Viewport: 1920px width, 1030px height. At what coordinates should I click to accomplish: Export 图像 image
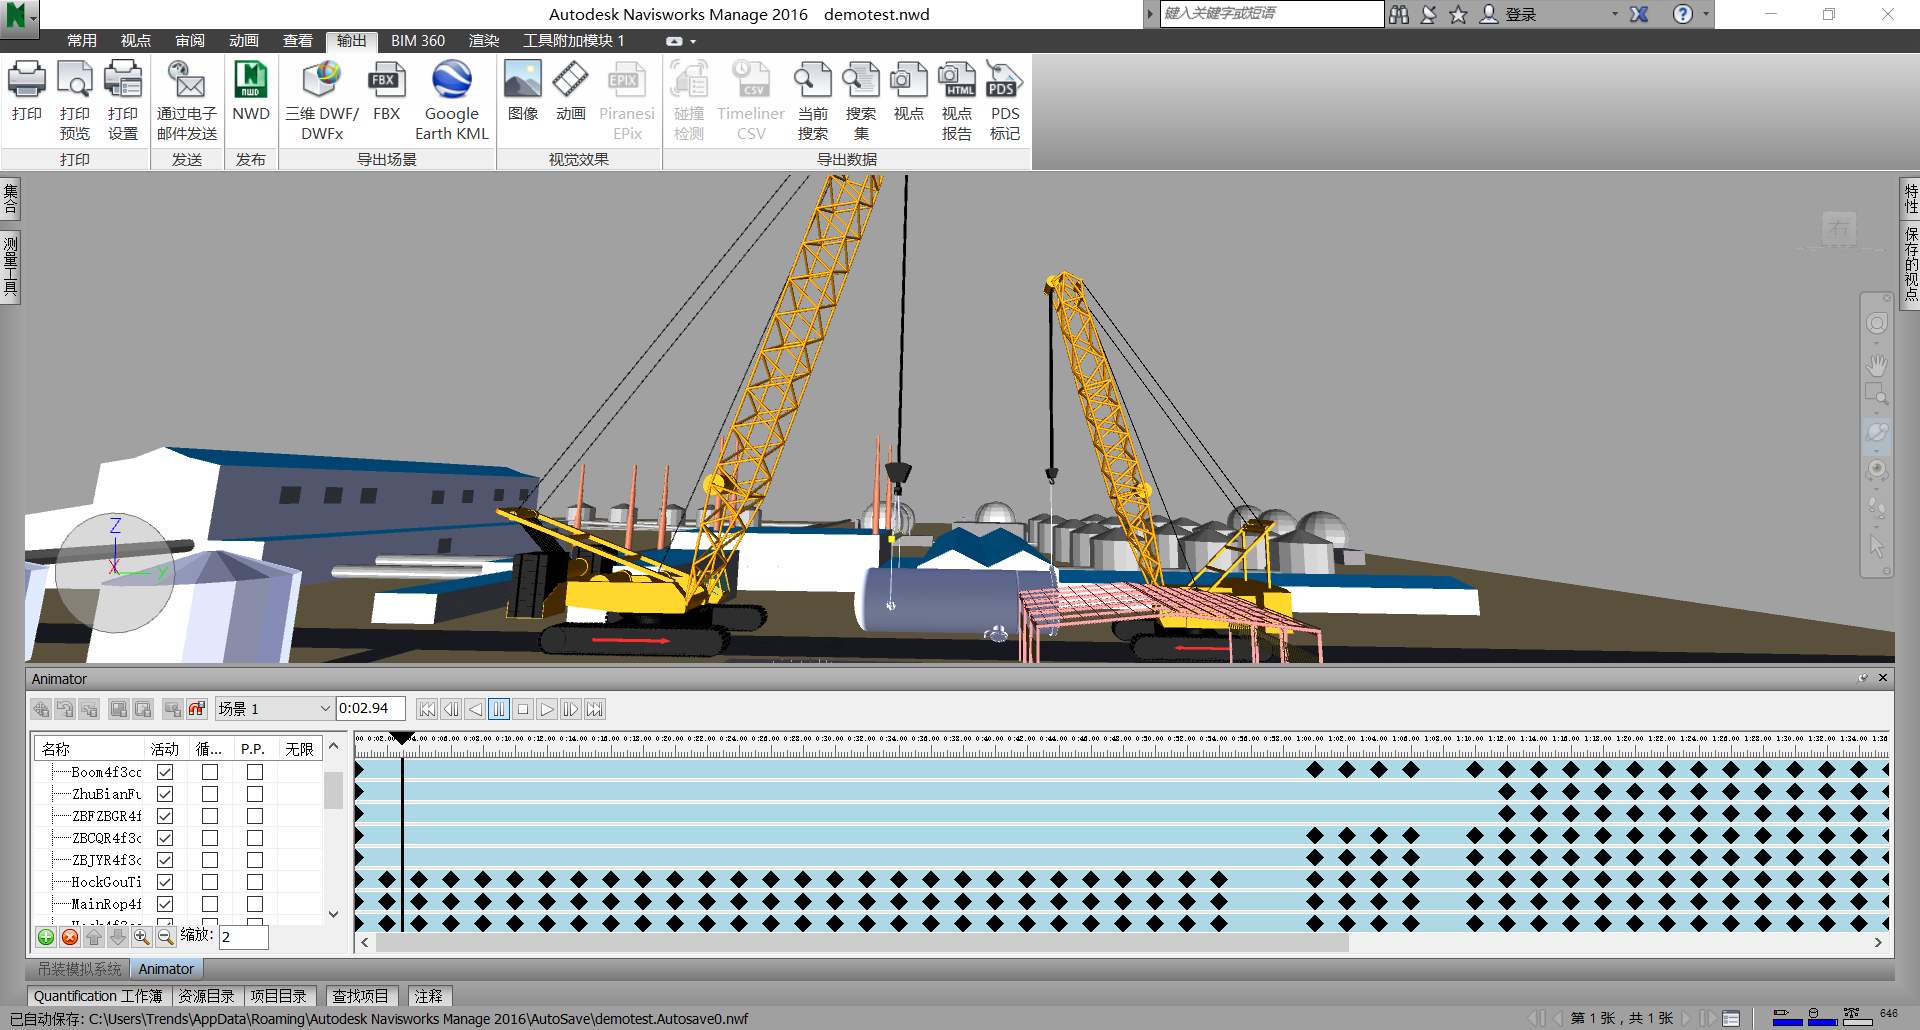pyautogui.click(x=523, y=91)
